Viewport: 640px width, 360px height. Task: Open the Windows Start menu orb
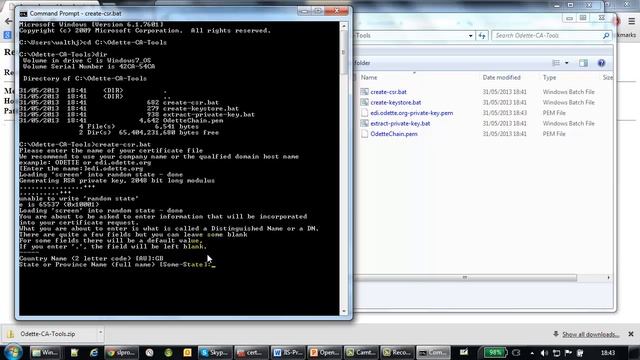13,352
